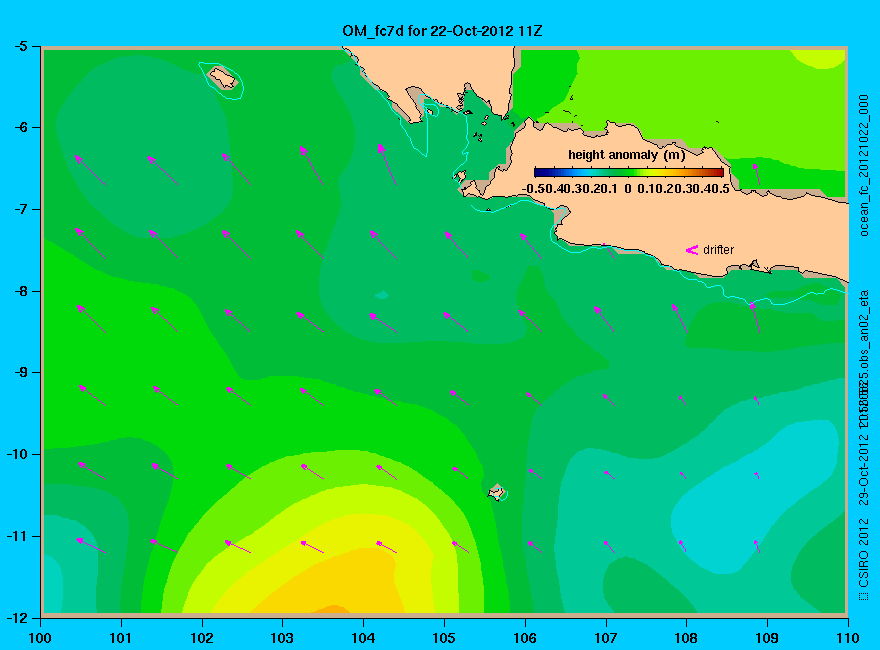
Task: Click the "height anomaly (m)" legend label
Action: tap(626, 155)
